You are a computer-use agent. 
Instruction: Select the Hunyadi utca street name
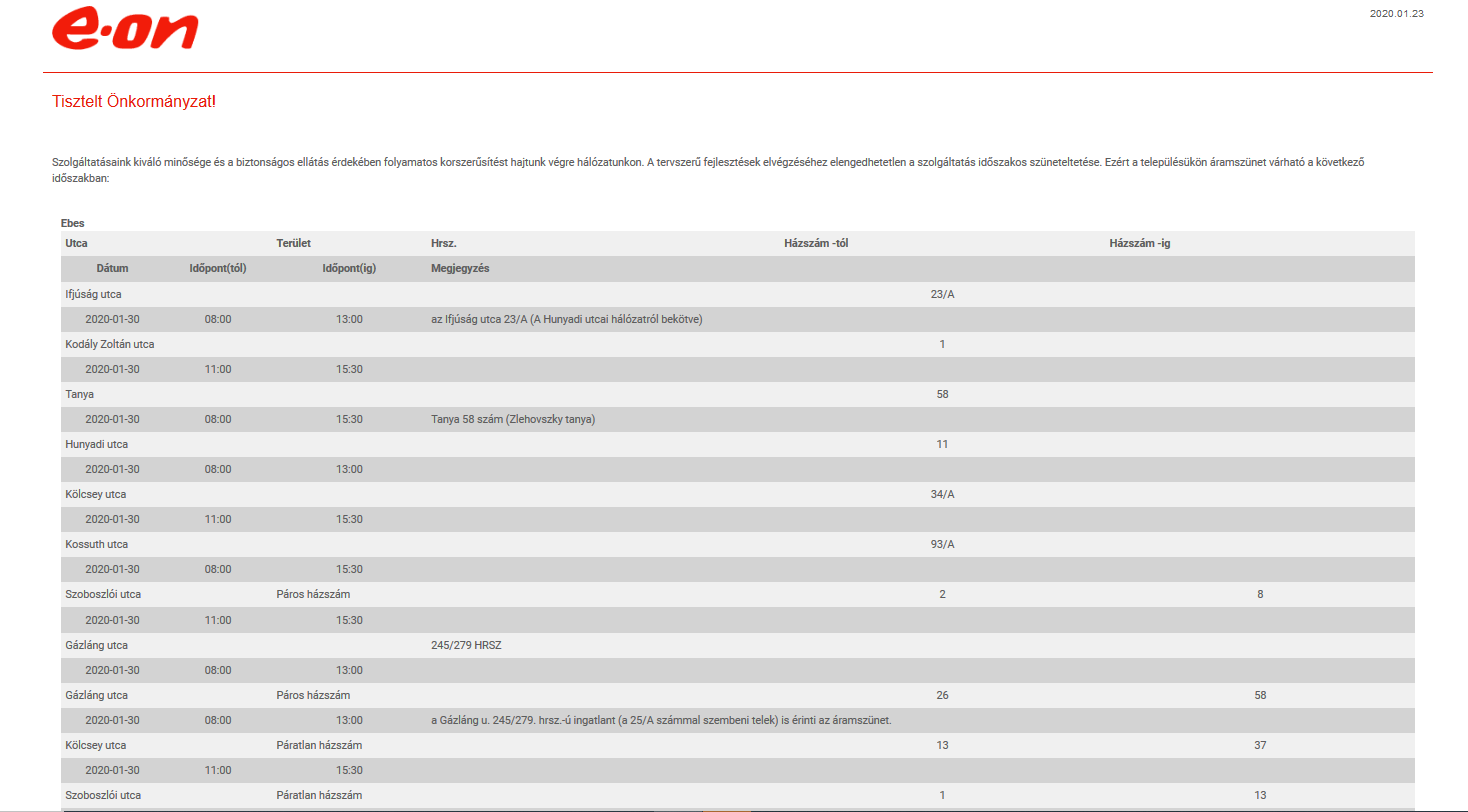[x=97, y=444]
